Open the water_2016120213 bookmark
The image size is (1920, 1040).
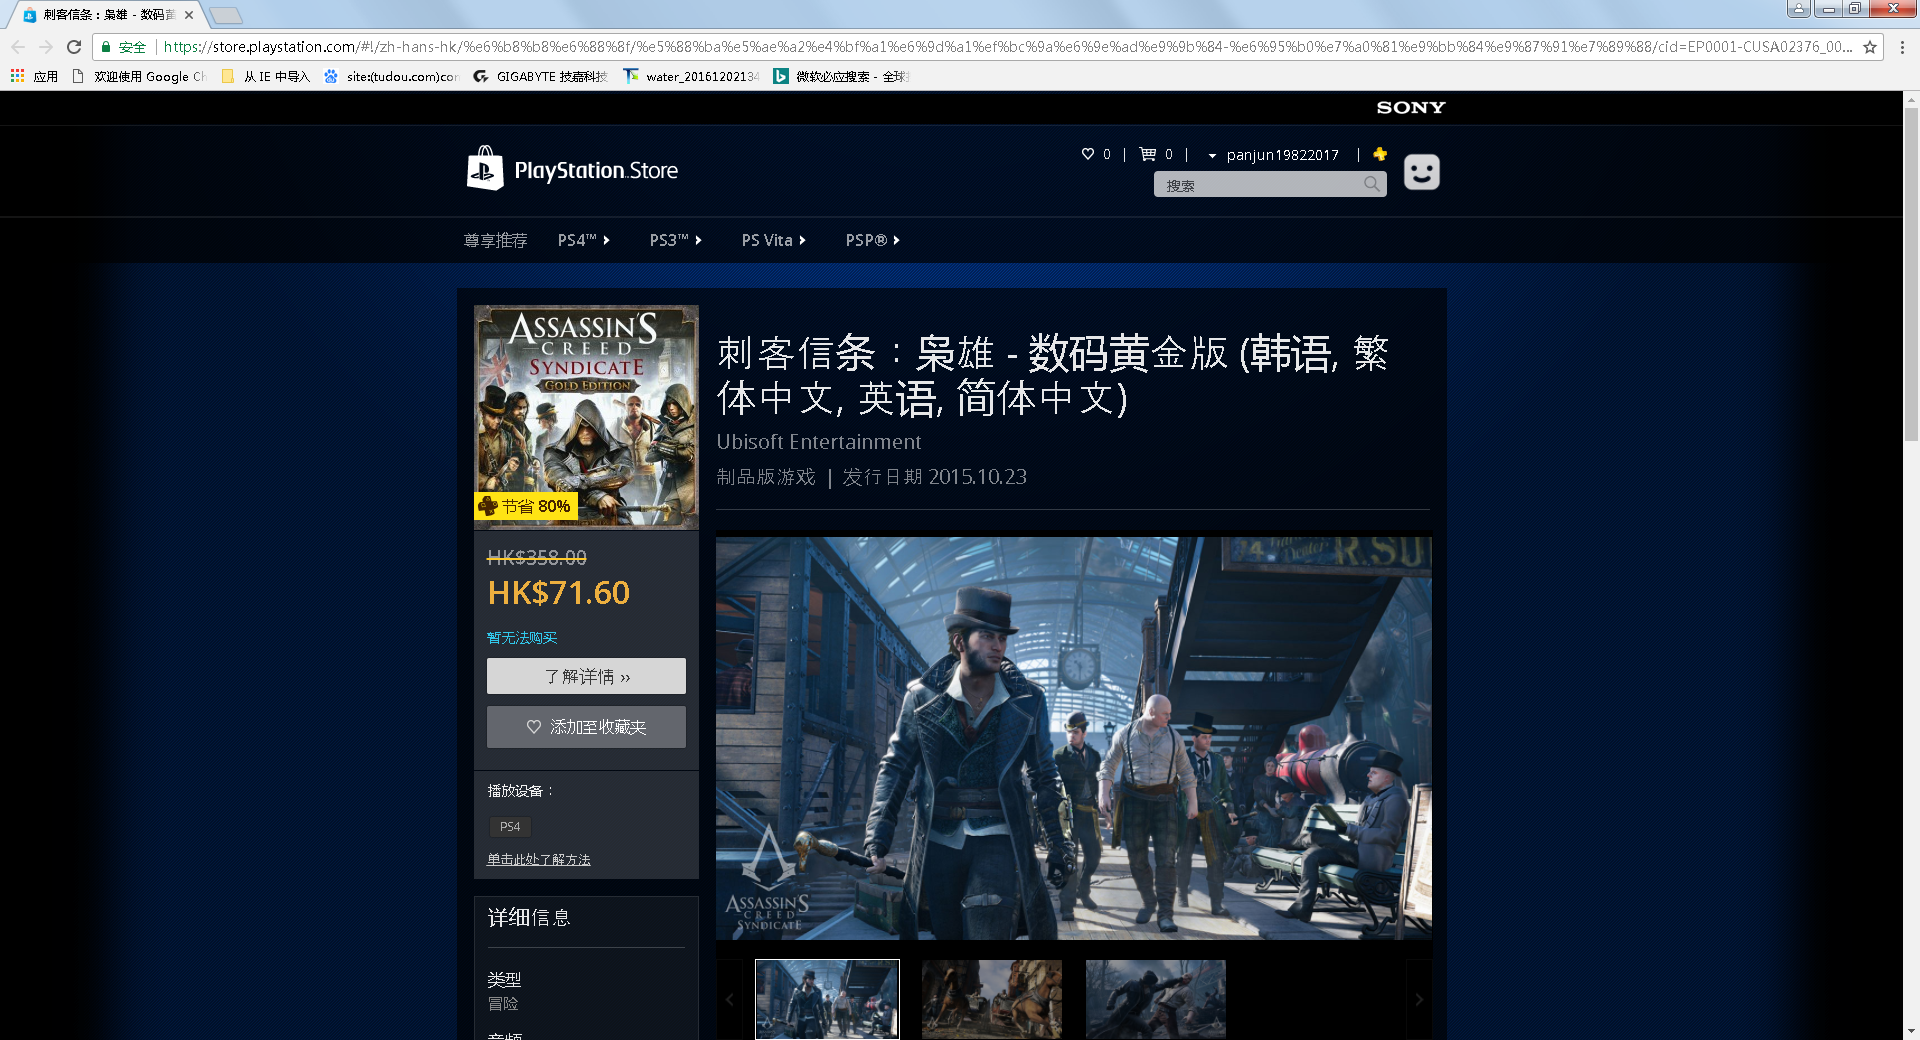click(x=691, y=76)
